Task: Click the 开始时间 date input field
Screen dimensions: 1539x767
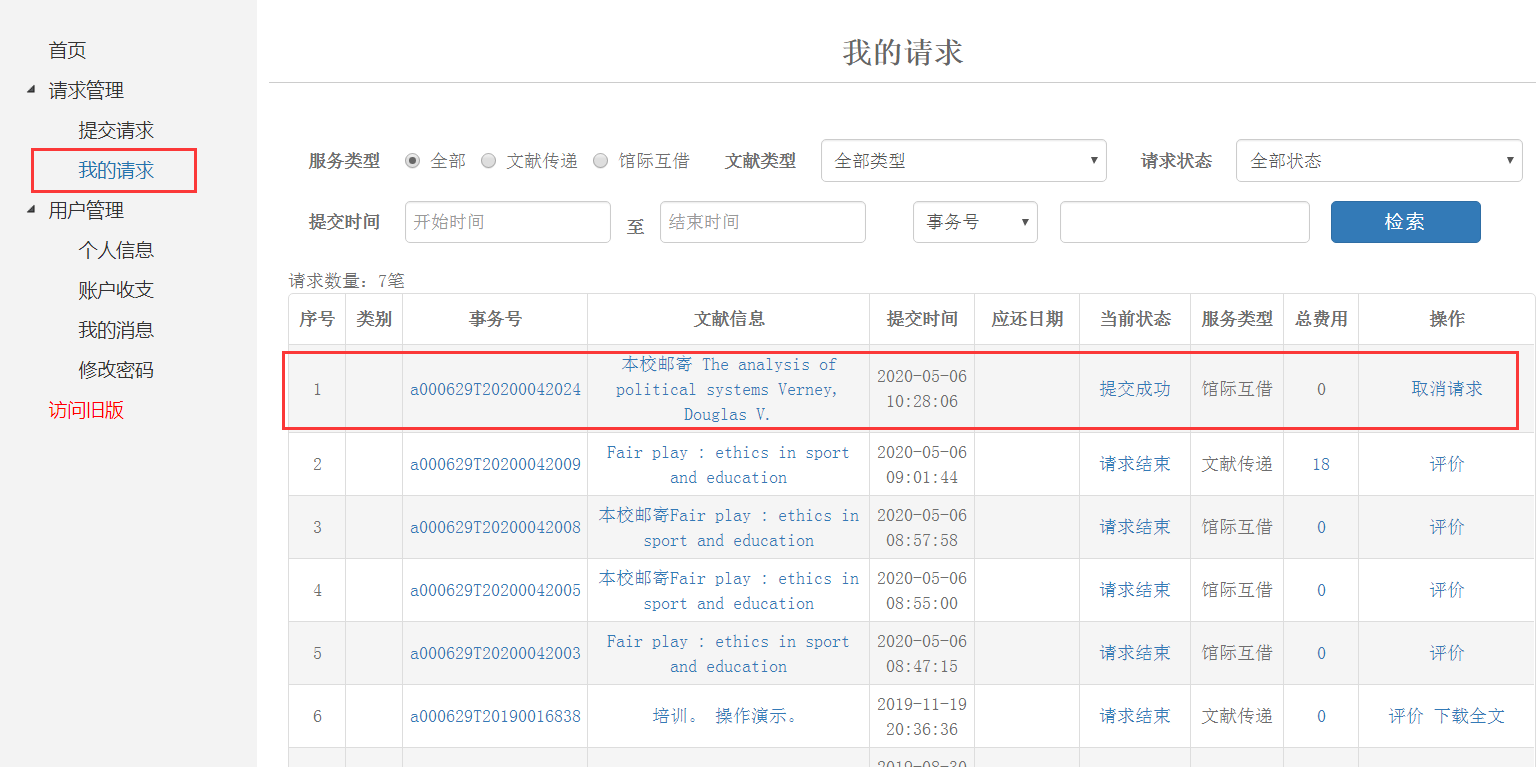Action: point(507,222)
